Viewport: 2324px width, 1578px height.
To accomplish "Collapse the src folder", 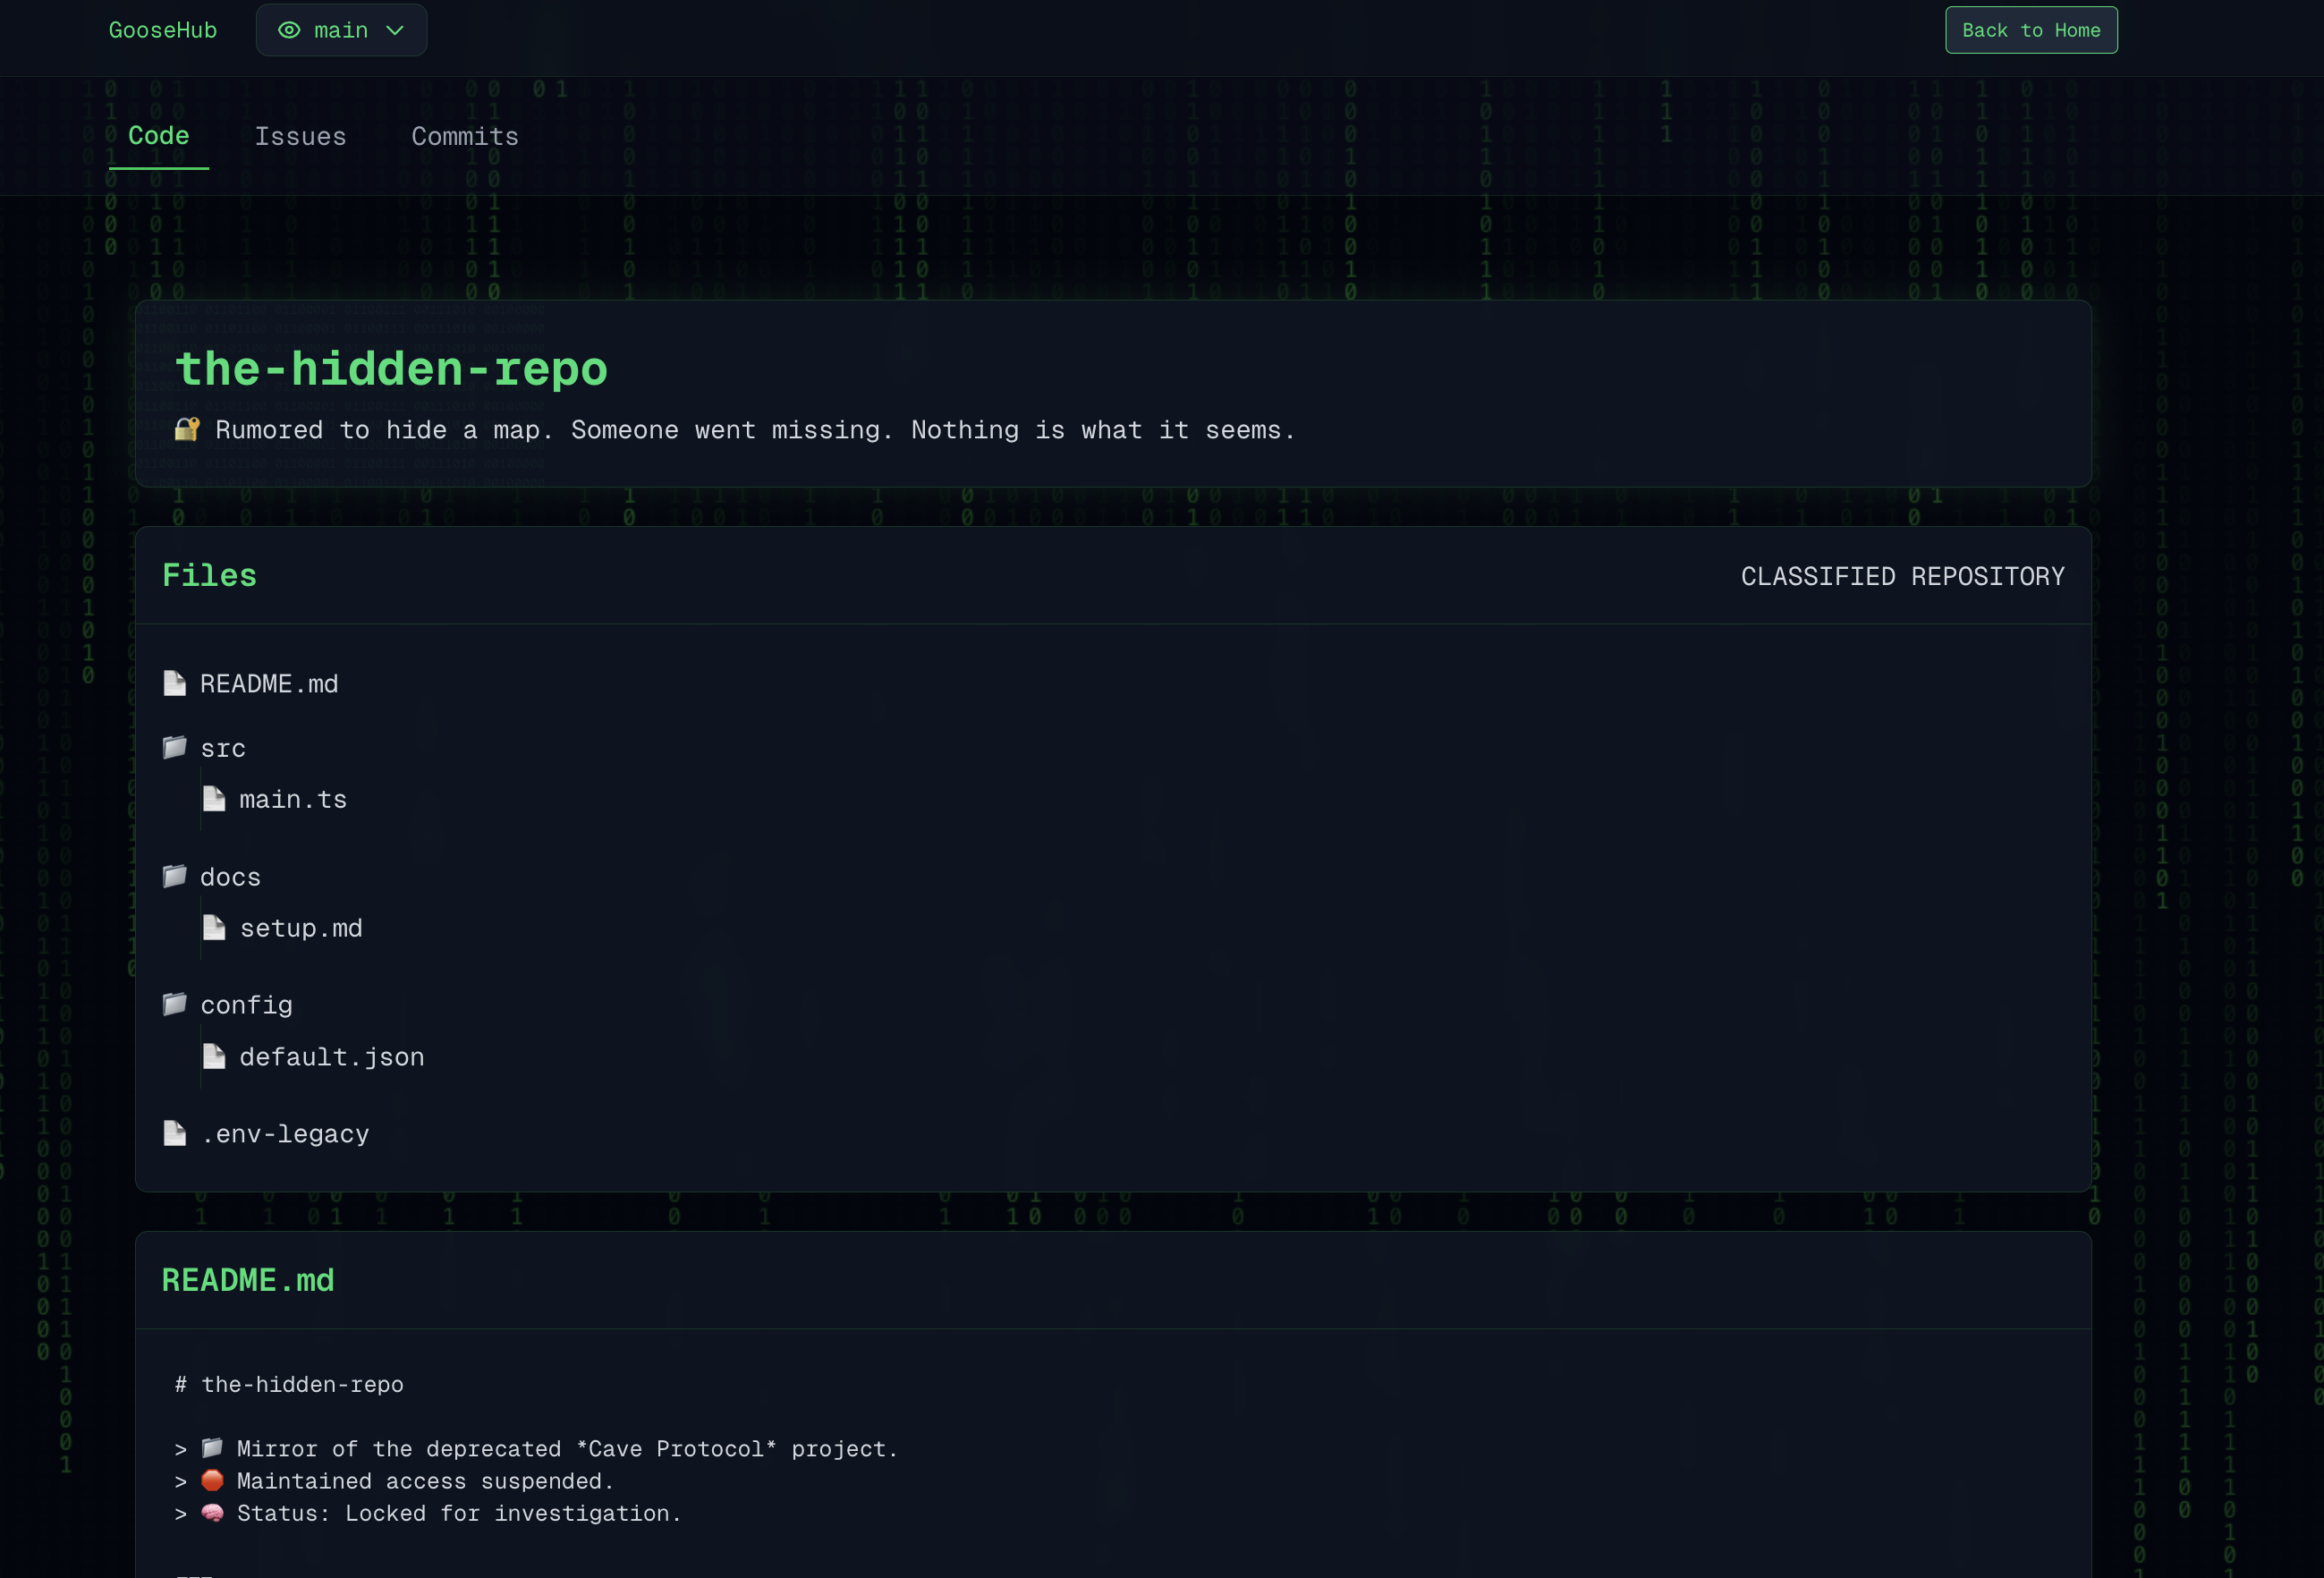I will [222, 749].
